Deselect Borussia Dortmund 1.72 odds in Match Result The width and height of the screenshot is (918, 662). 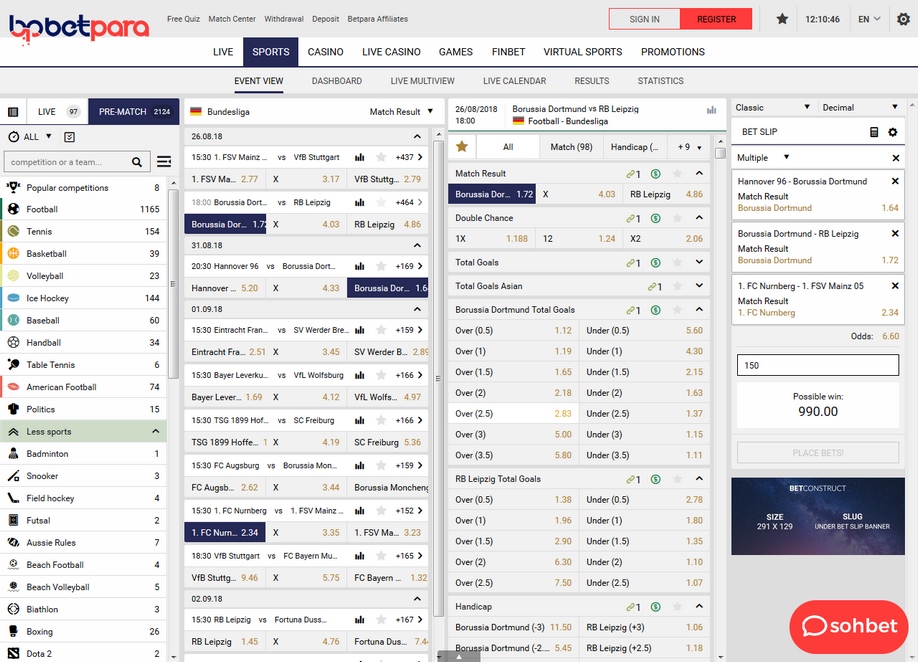pyautogui.click(x=492, y=194)
